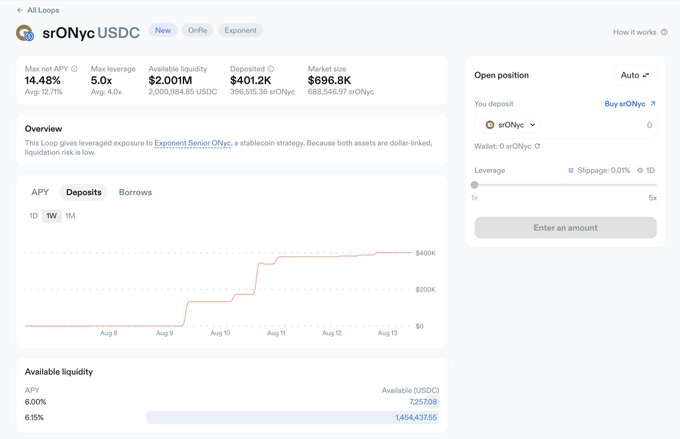The width and height of the screenshot is (680, 439).
Task: Open the How it works help icon
Action: pos(664,32)
